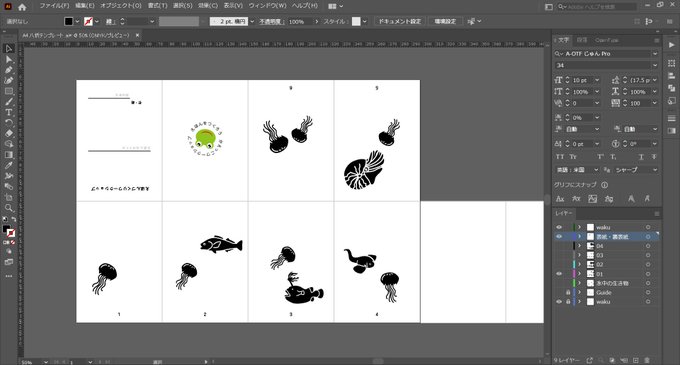Open the 効果(C) menu

(x=208, y=6)
